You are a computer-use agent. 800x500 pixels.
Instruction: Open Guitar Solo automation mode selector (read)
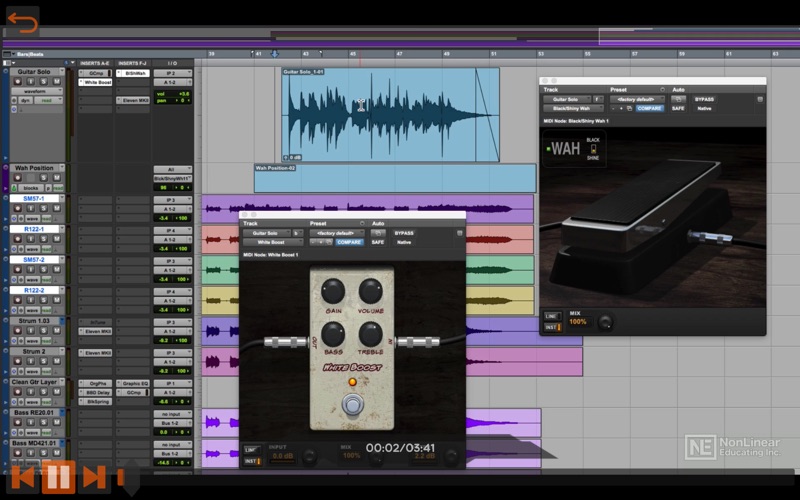pyautogui.click(x=48, y=101)
